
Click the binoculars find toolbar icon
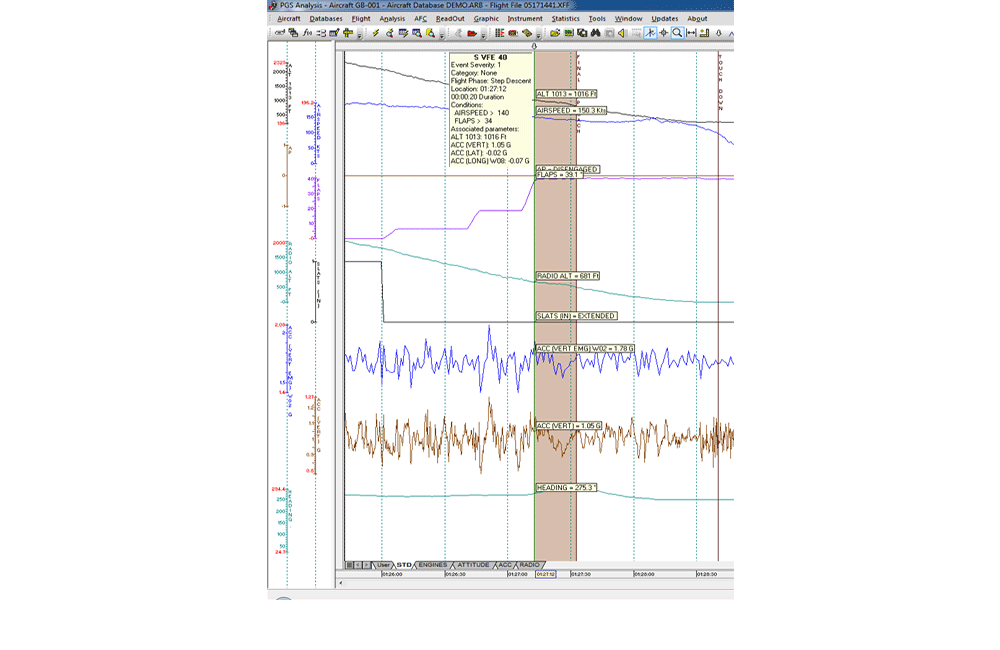[x=596, y=33]
